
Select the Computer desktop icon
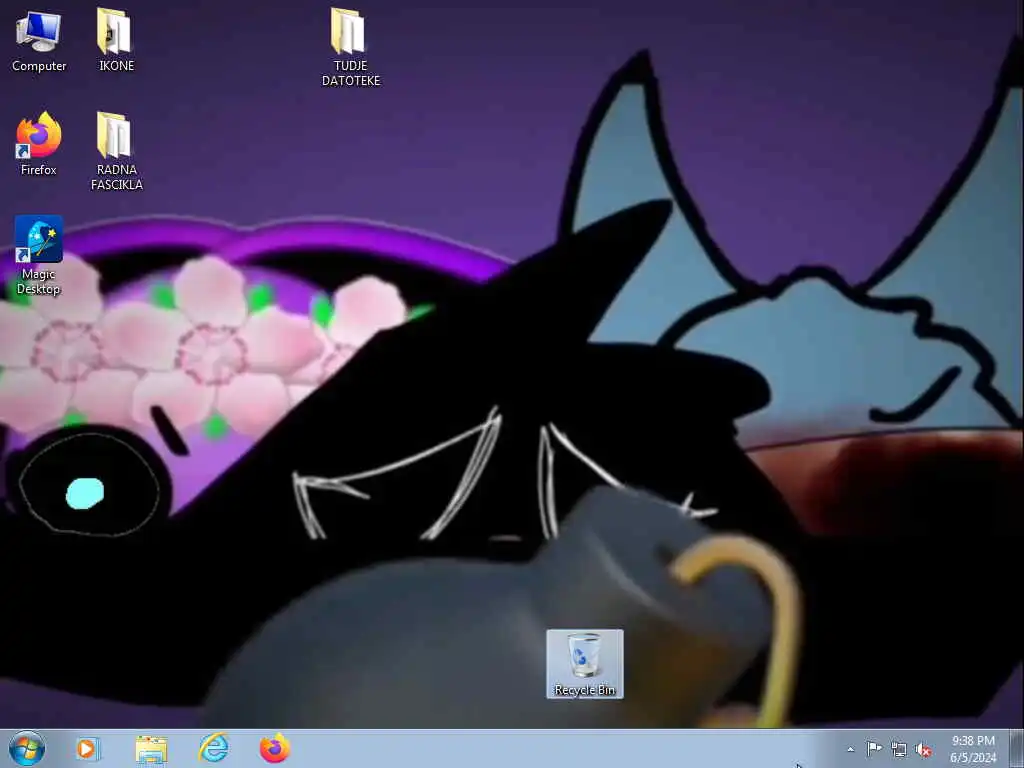[39, 40]
